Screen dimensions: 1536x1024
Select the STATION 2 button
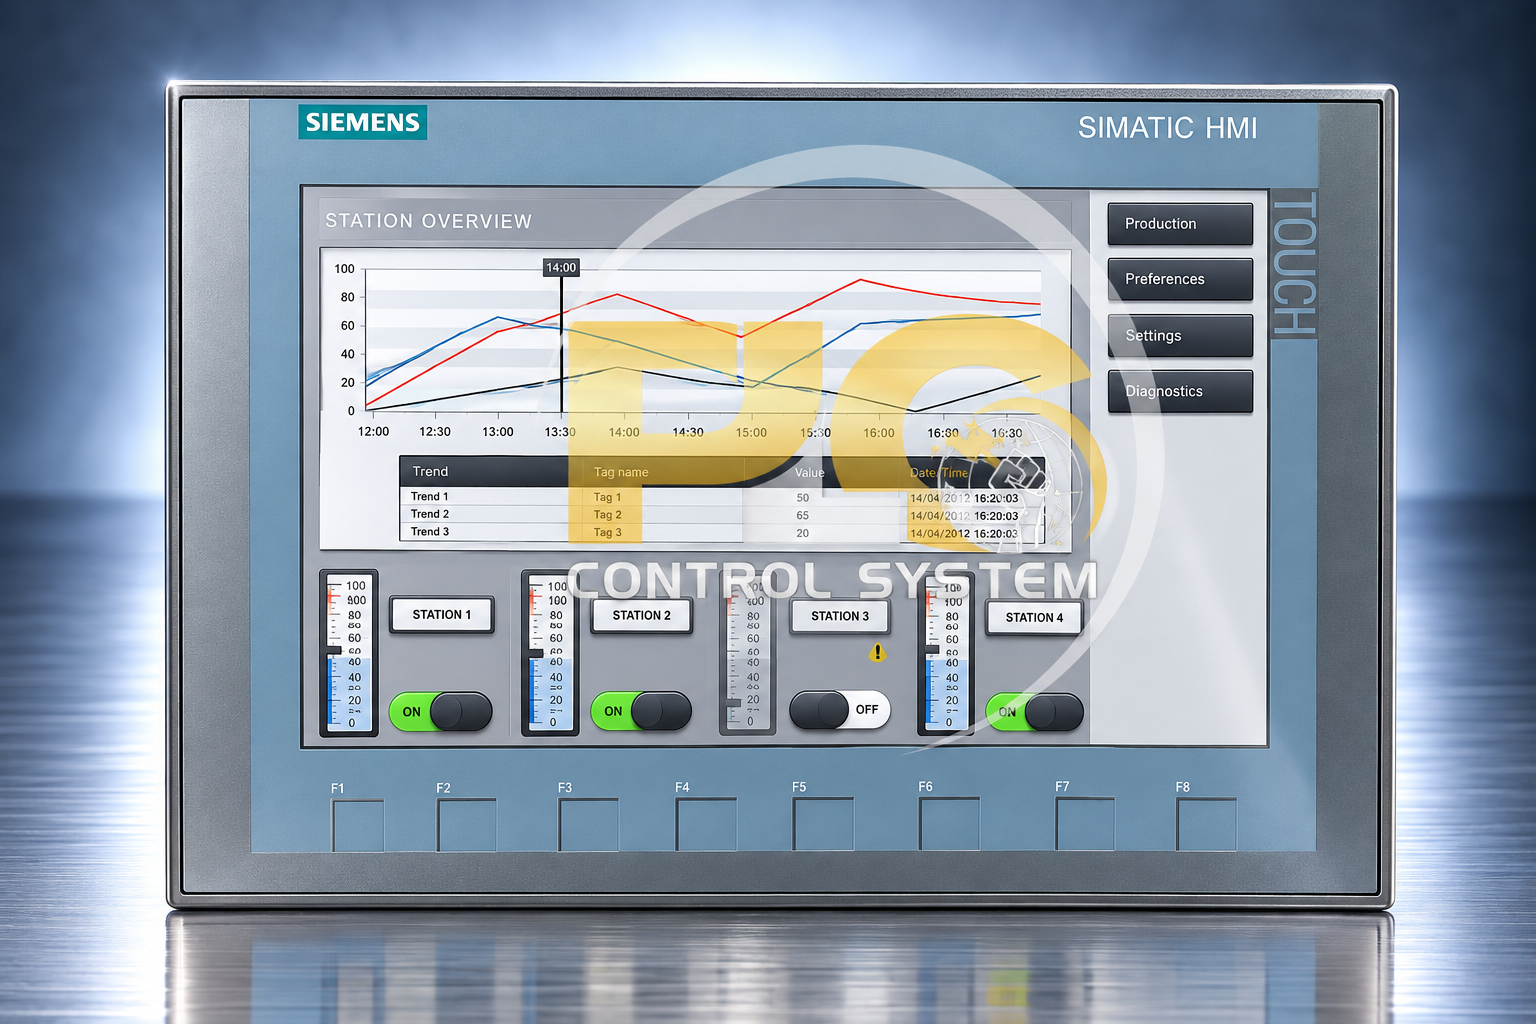(642, 616)
